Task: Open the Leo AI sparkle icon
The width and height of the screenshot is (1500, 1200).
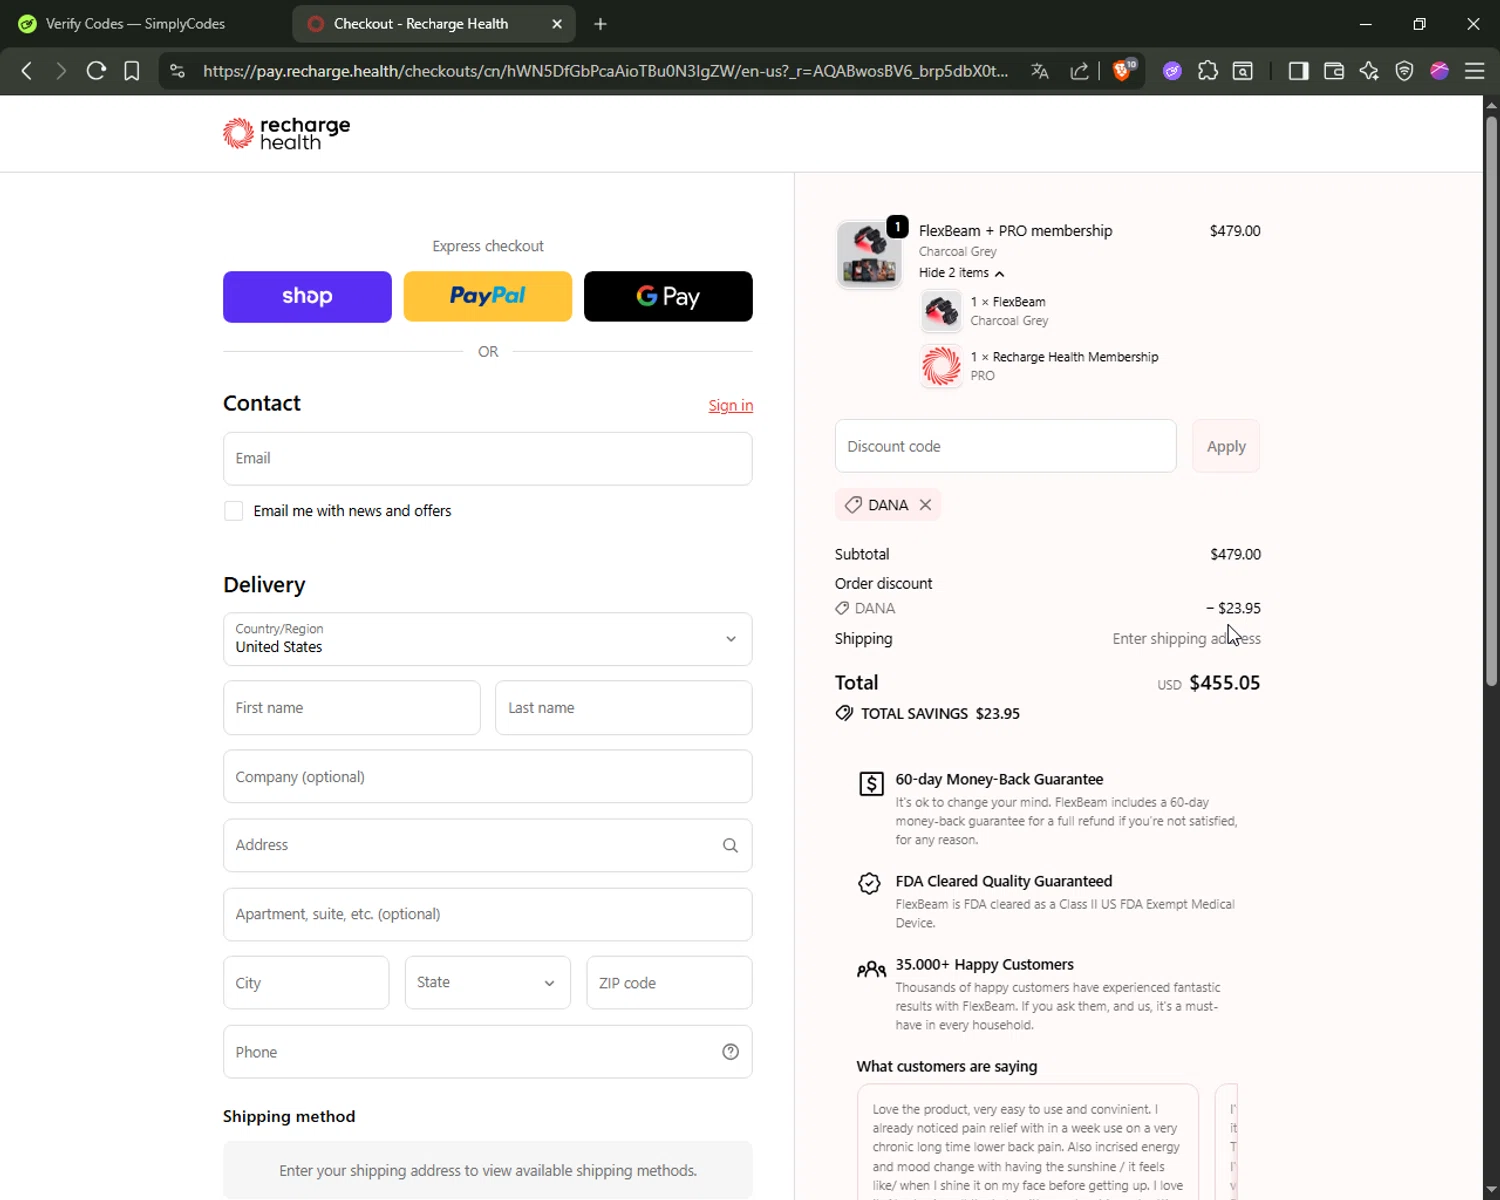Action: tap(1369, 71)
